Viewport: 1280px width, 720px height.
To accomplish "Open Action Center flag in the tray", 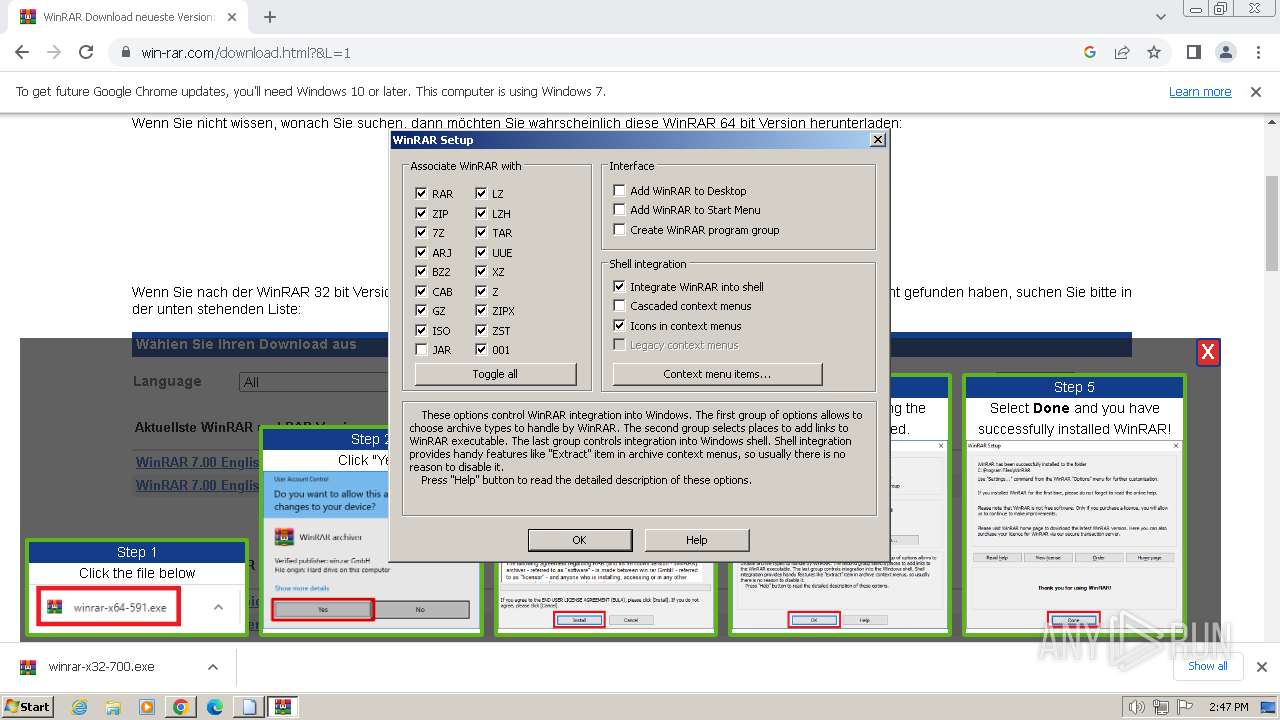I will pos(1185,707).
